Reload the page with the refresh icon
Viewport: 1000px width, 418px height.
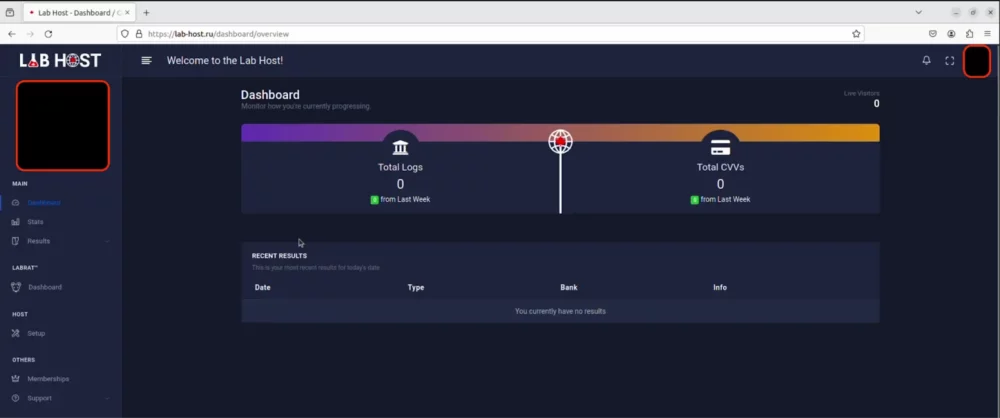48,34
